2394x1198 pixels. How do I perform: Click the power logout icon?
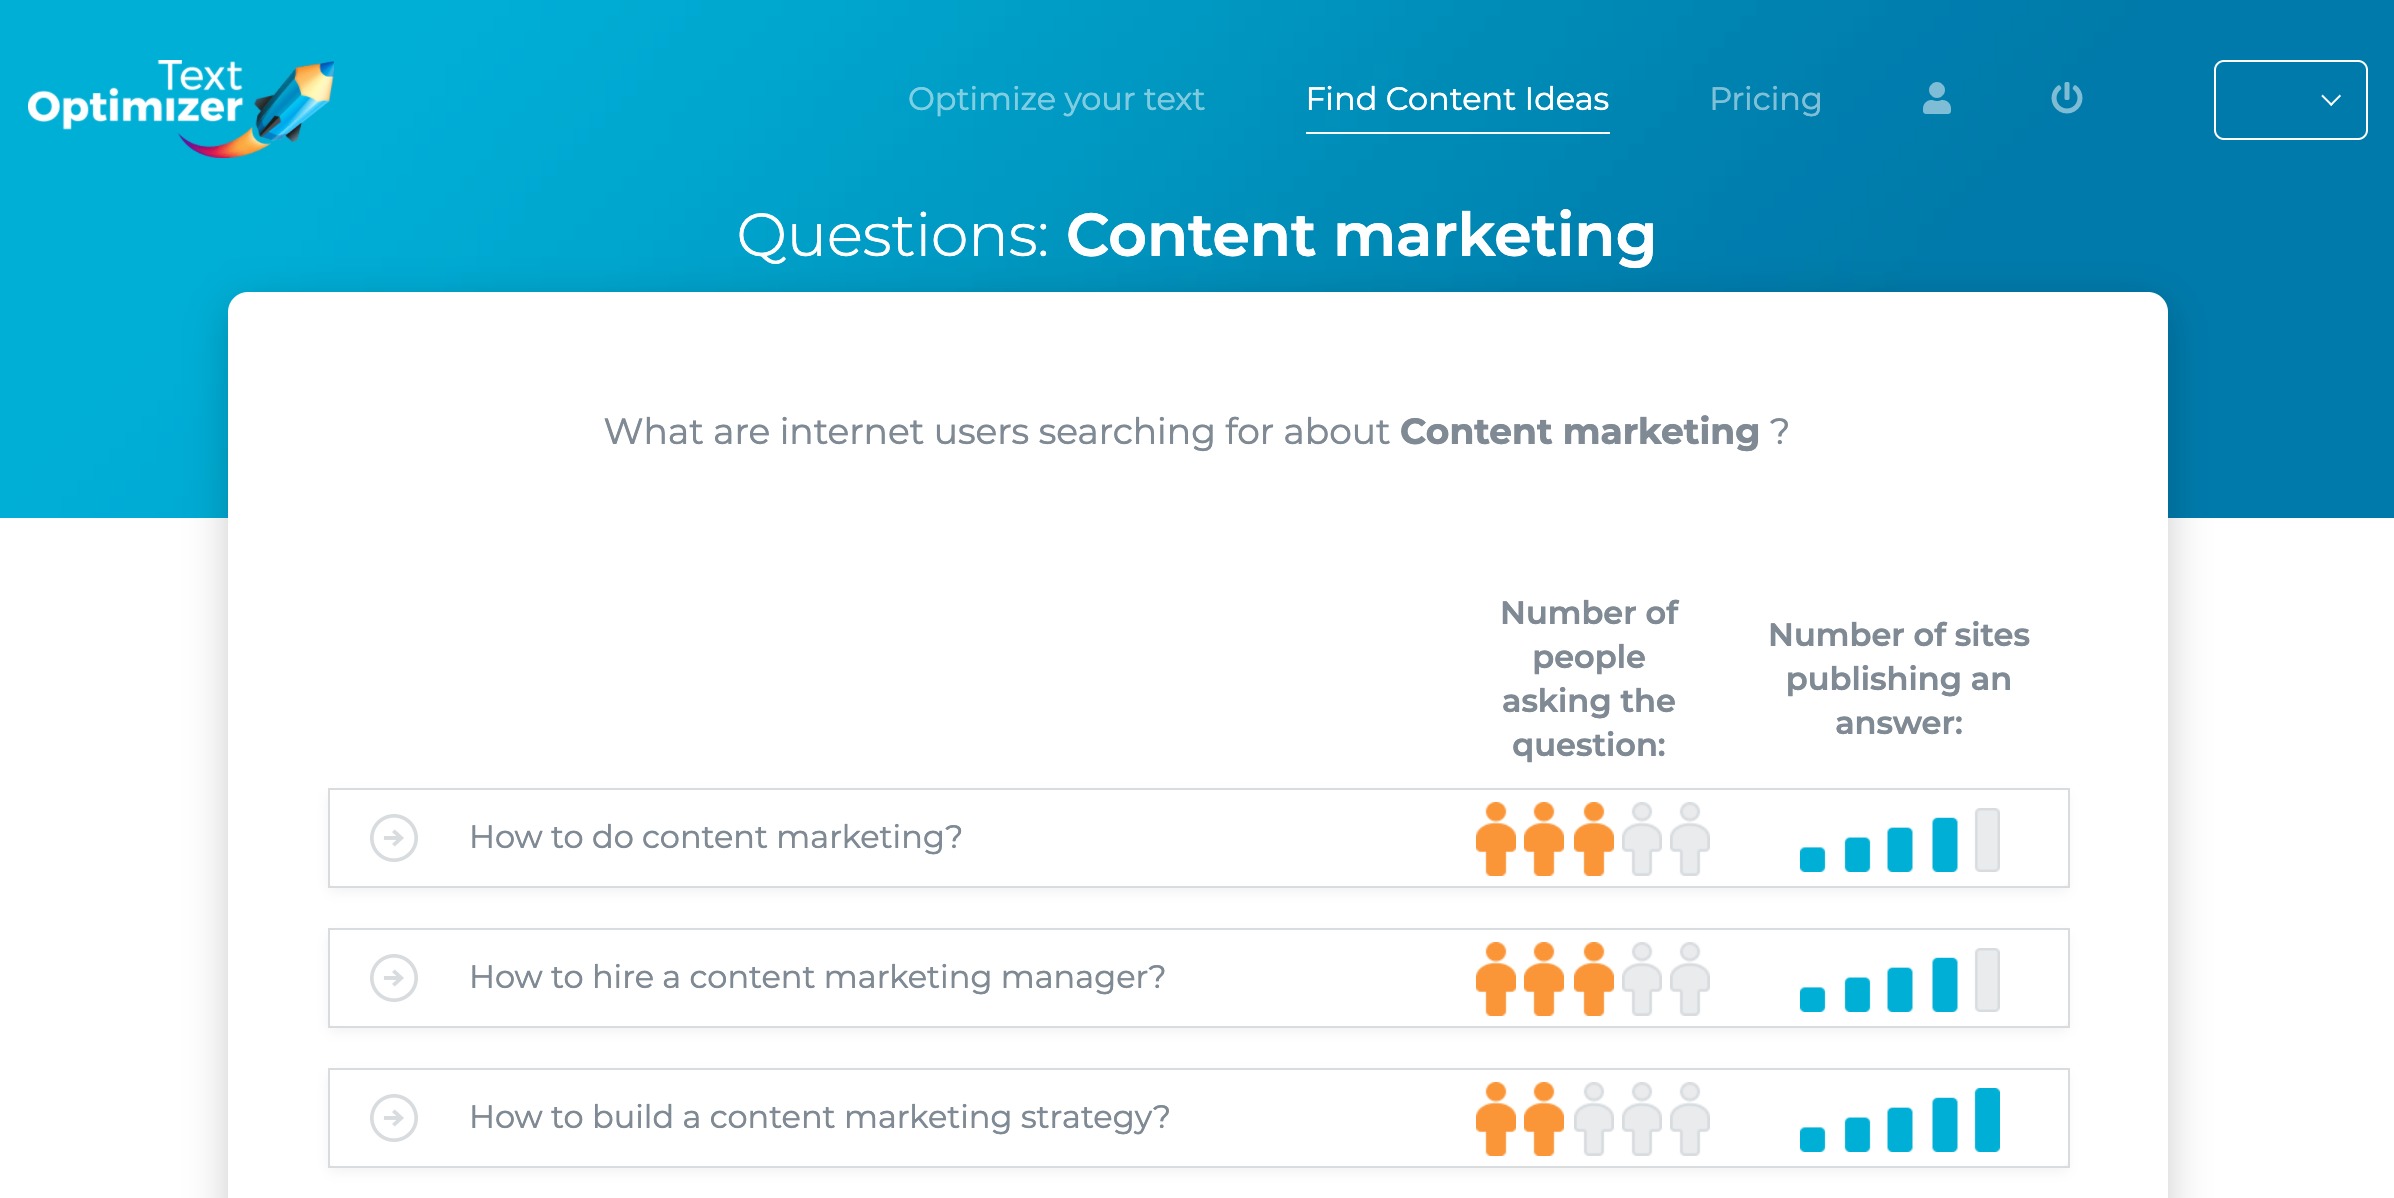click(x=2067, y=98)
